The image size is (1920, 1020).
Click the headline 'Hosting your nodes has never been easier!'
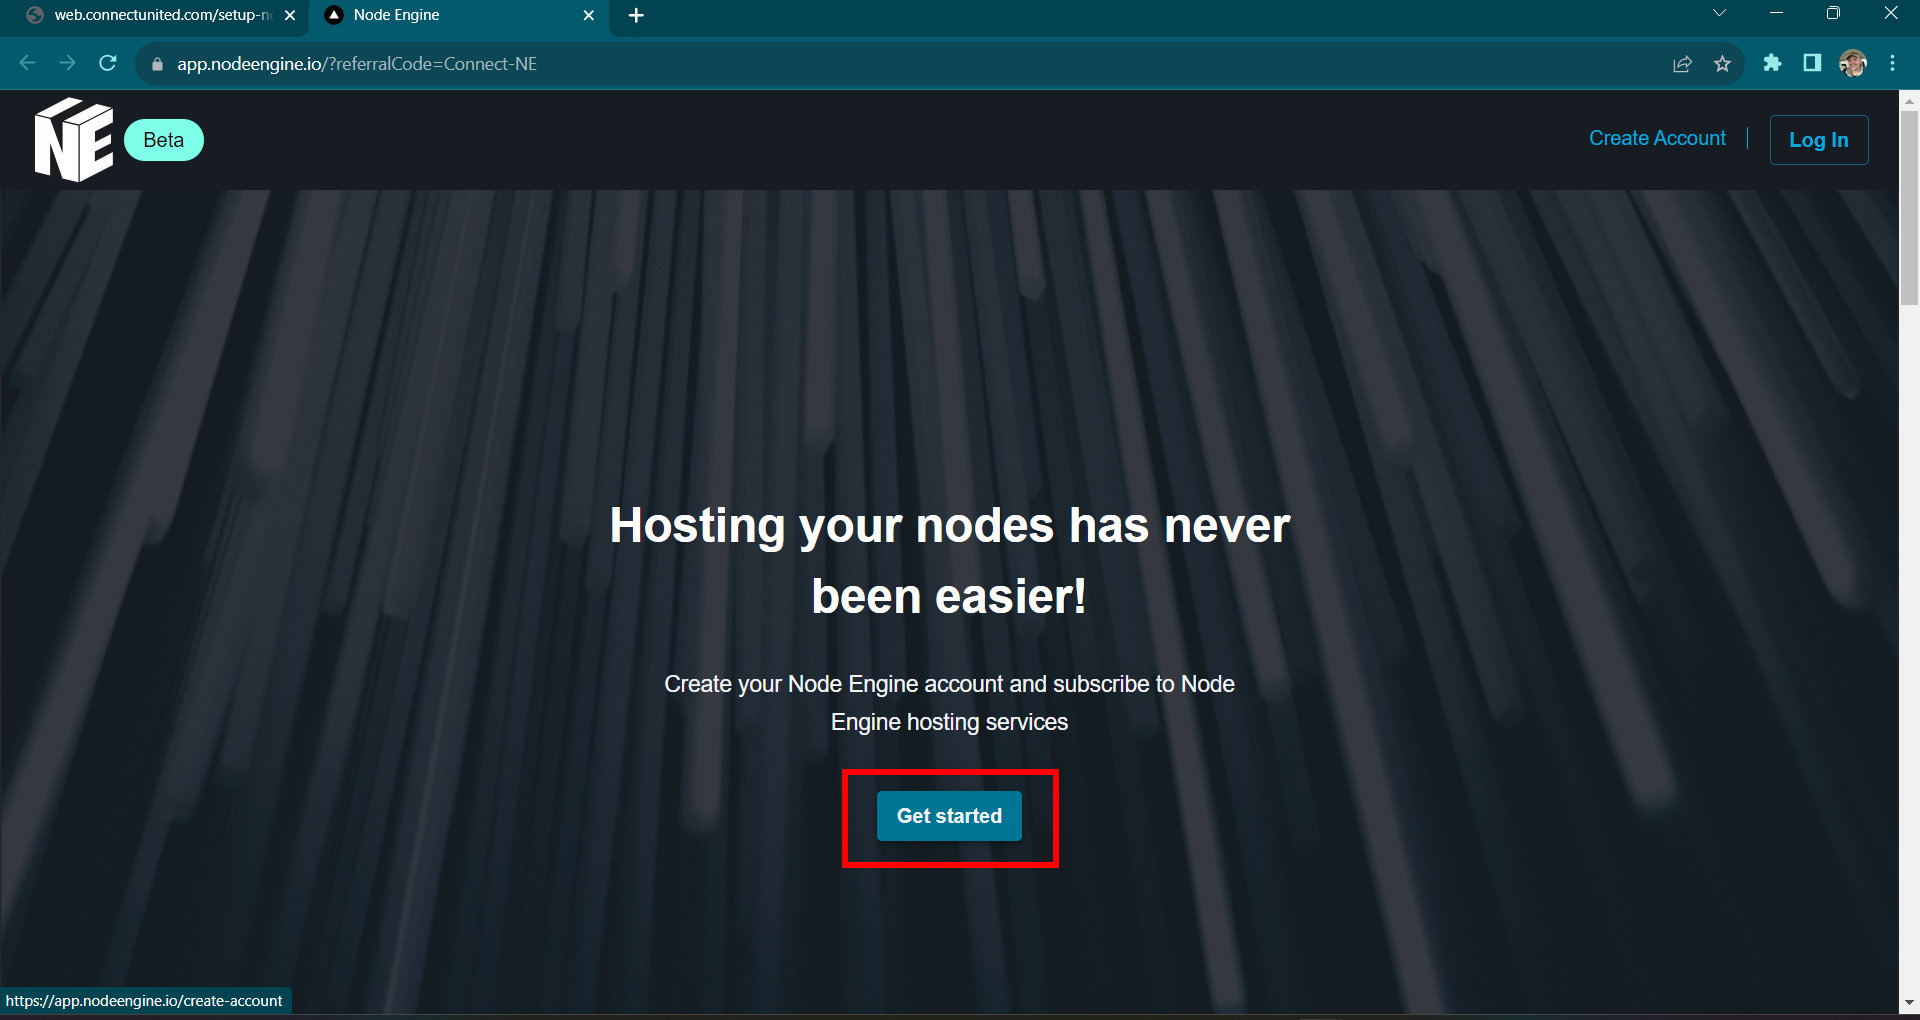(949, 560)
